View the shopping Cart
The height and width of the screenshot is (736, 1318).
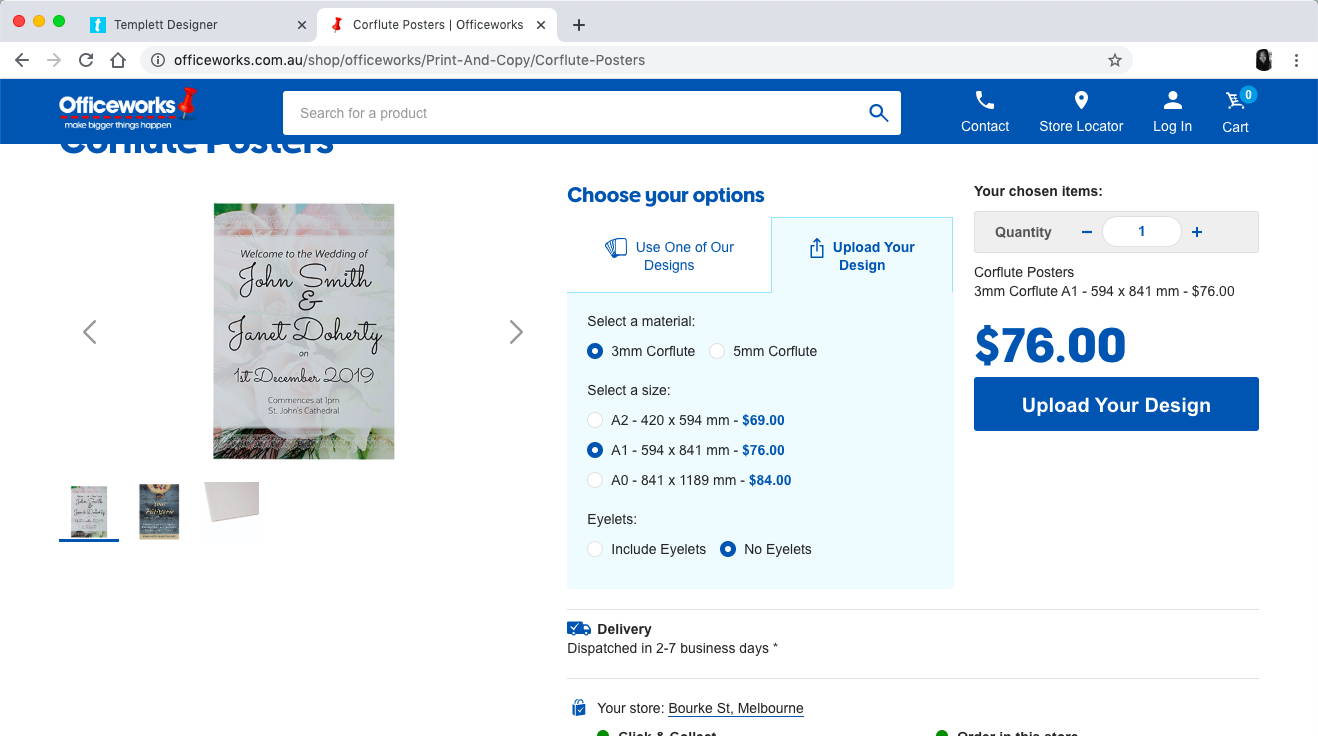1236,112
